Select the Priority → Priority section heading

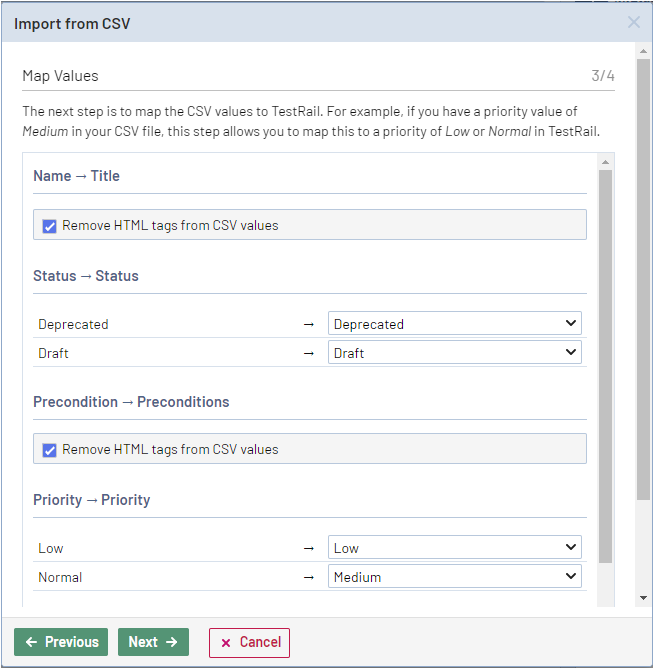click(x=92, y=500)
